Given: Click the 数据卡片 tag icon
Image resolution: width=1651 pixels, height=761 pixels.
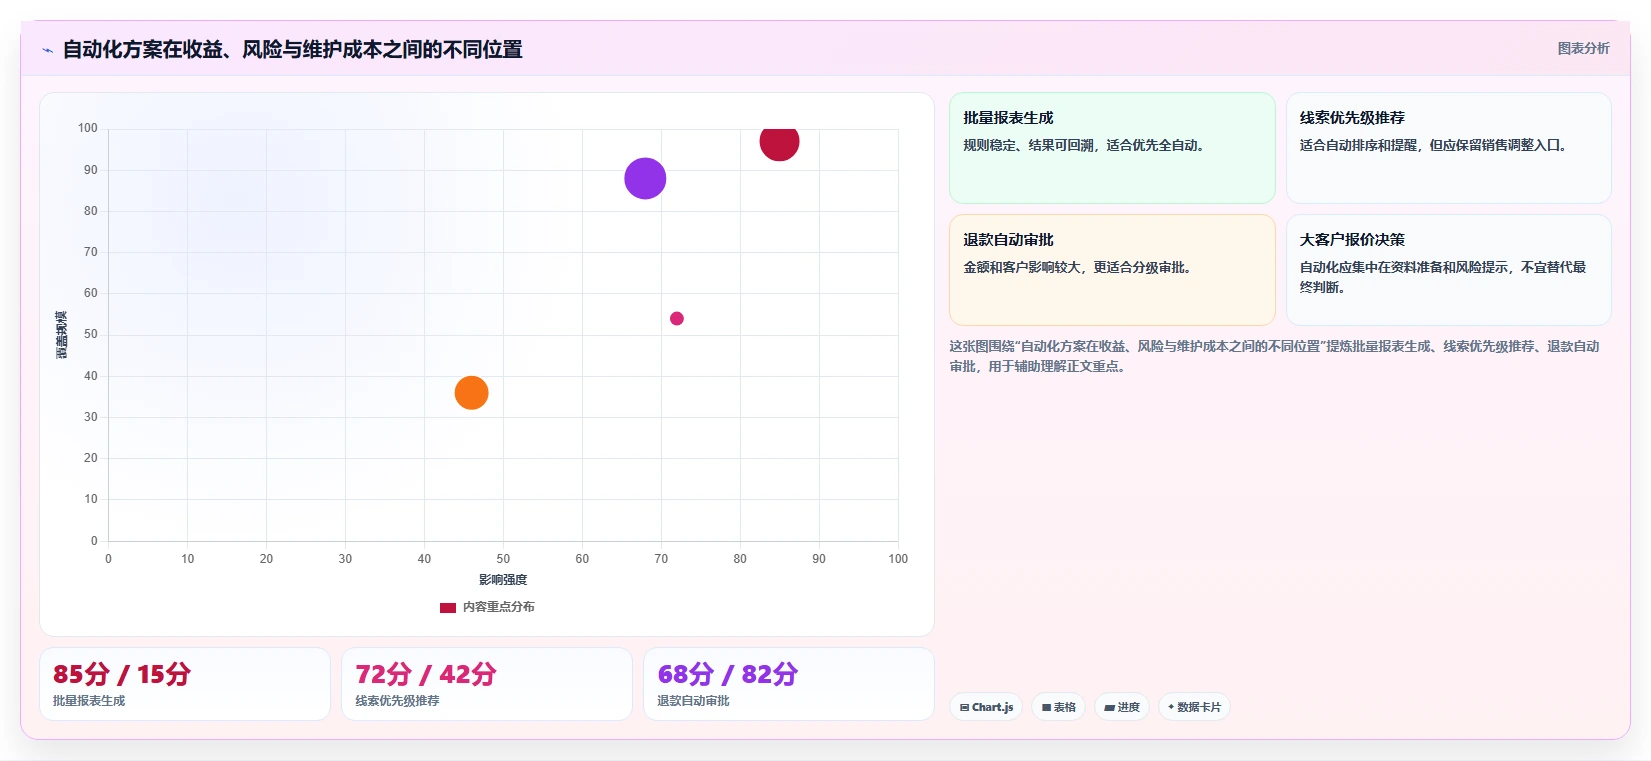Looking at the screenshot, I should pyautogui.click(x=1171, y=707).
